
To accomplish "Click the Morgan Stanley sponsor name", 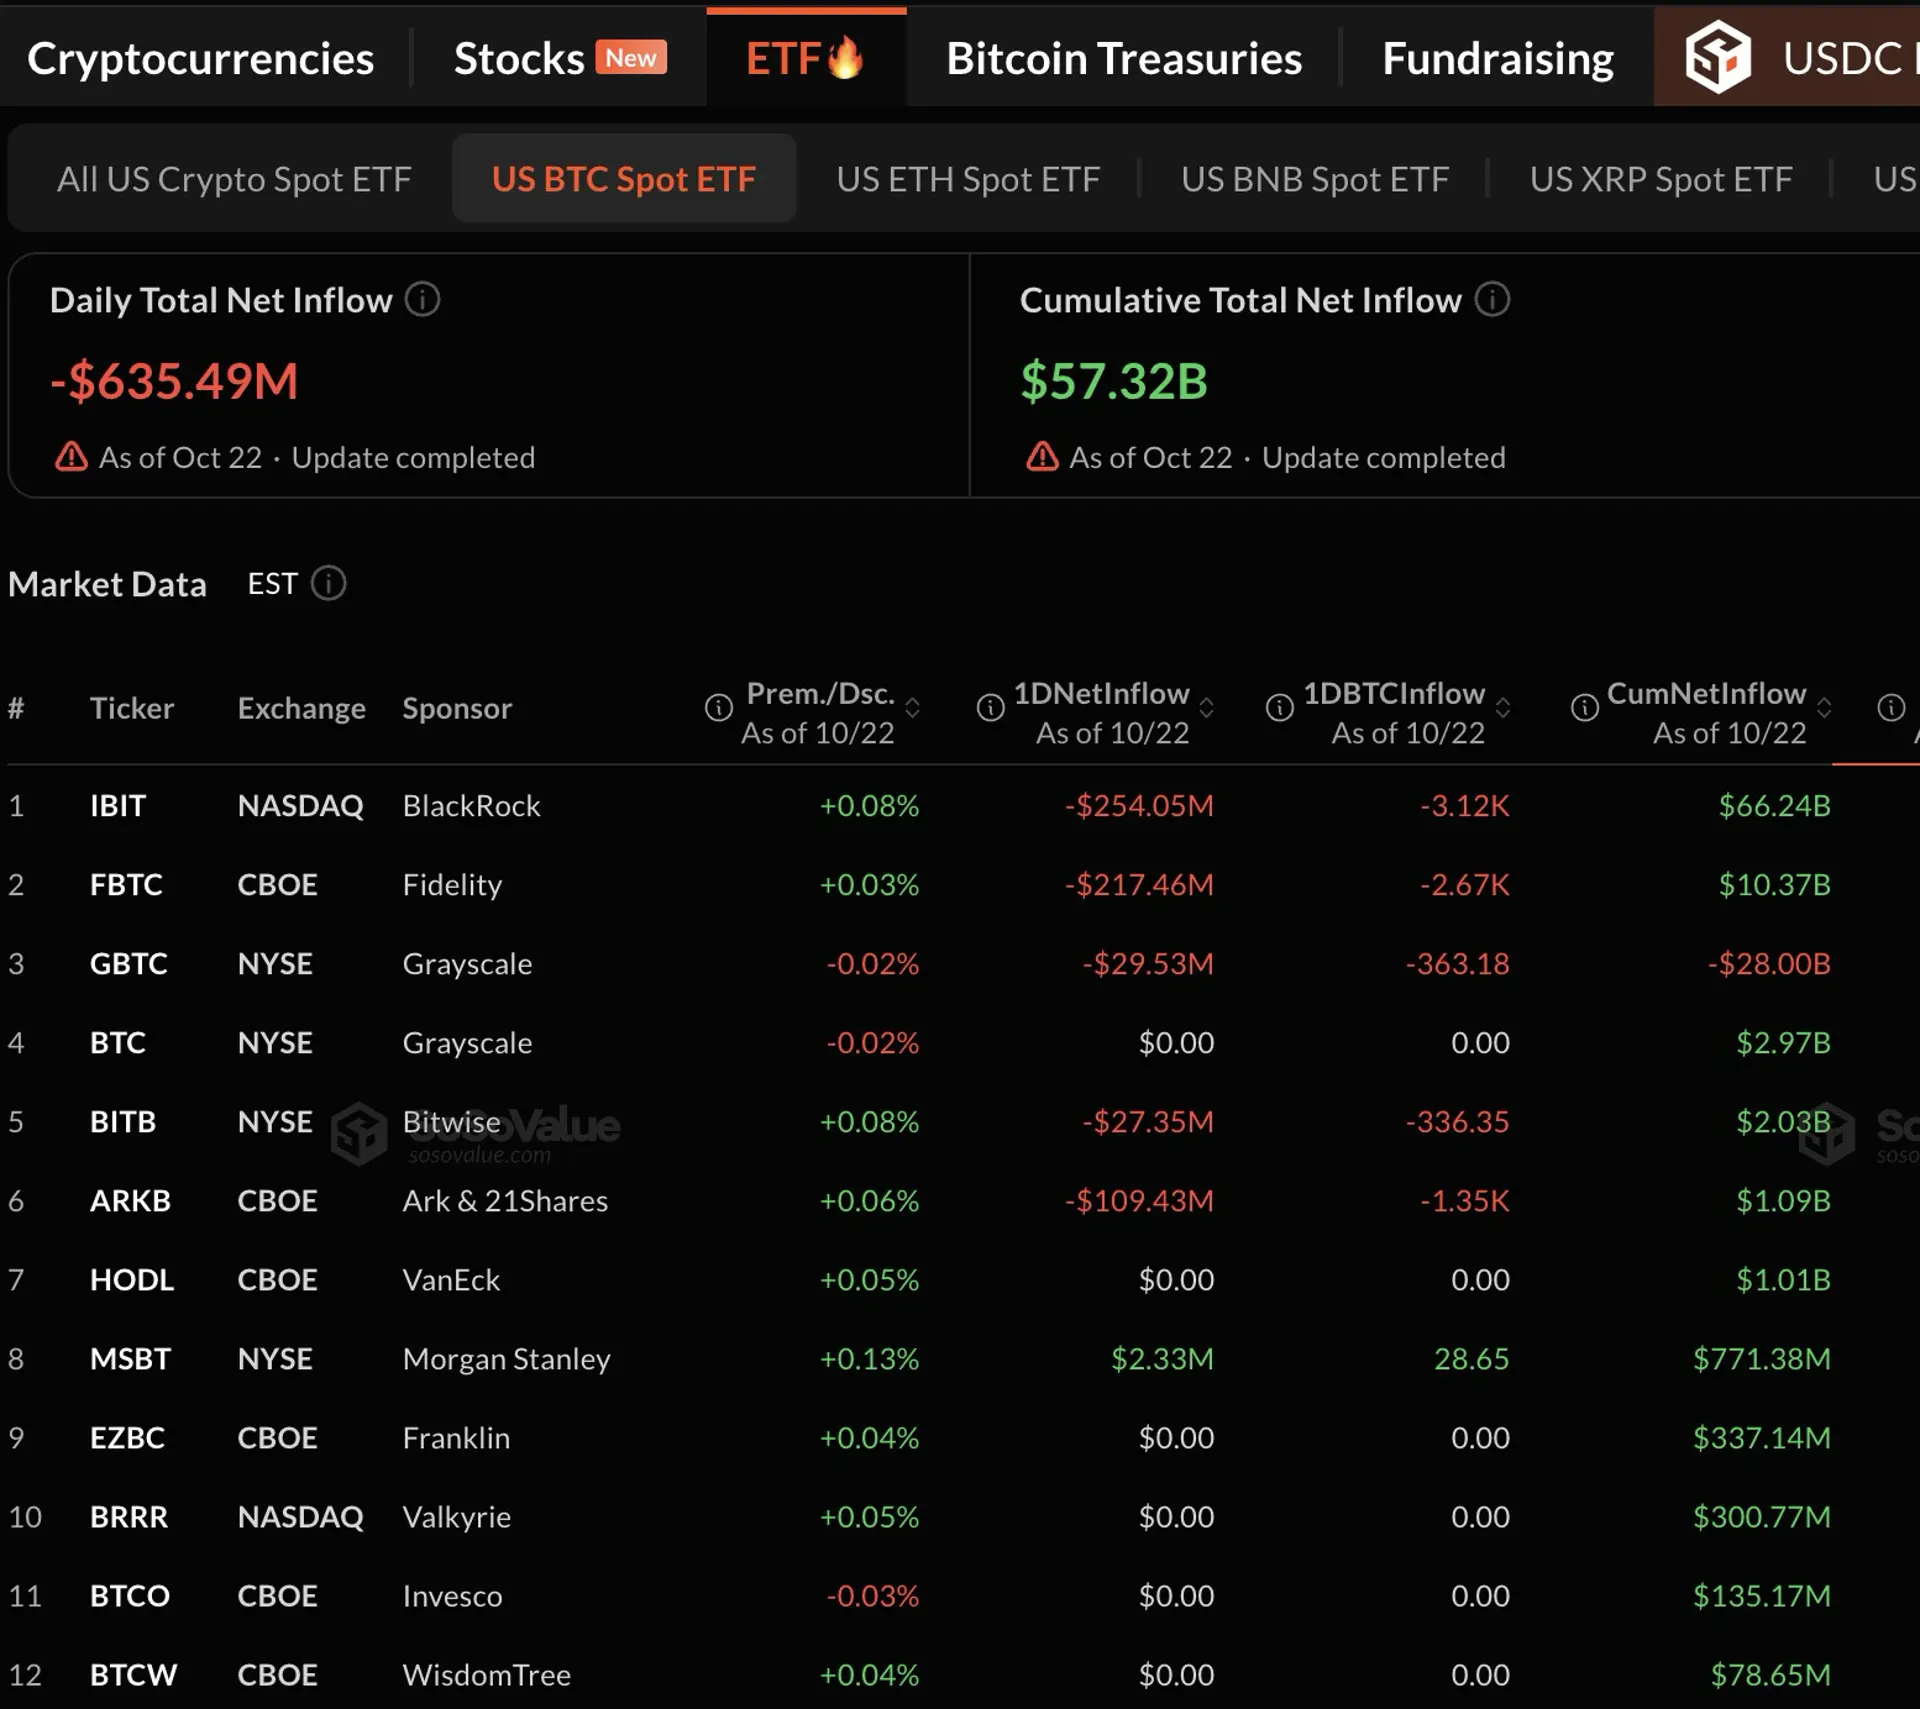I will click(x=506, y=1358).
